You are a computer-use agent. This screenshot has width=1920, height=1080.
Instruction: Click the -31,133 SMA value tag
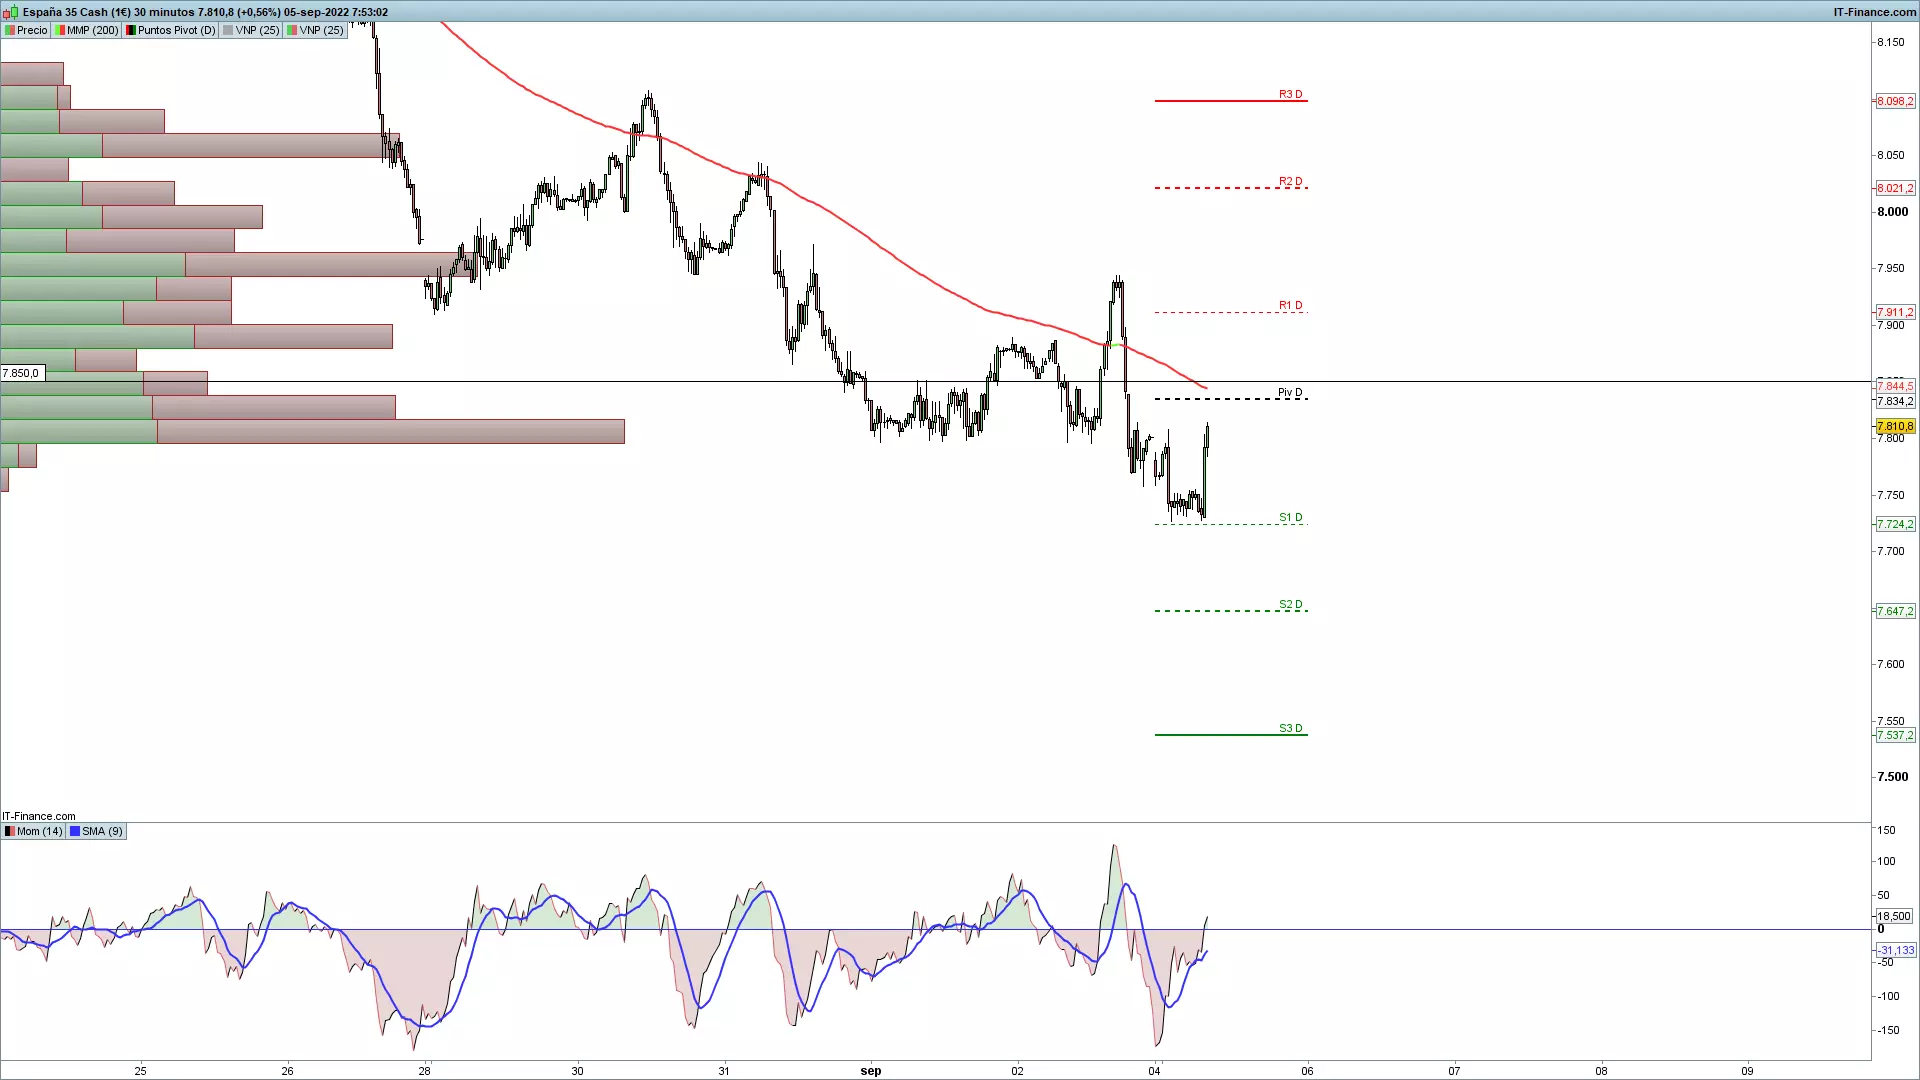click(1895, 950)
